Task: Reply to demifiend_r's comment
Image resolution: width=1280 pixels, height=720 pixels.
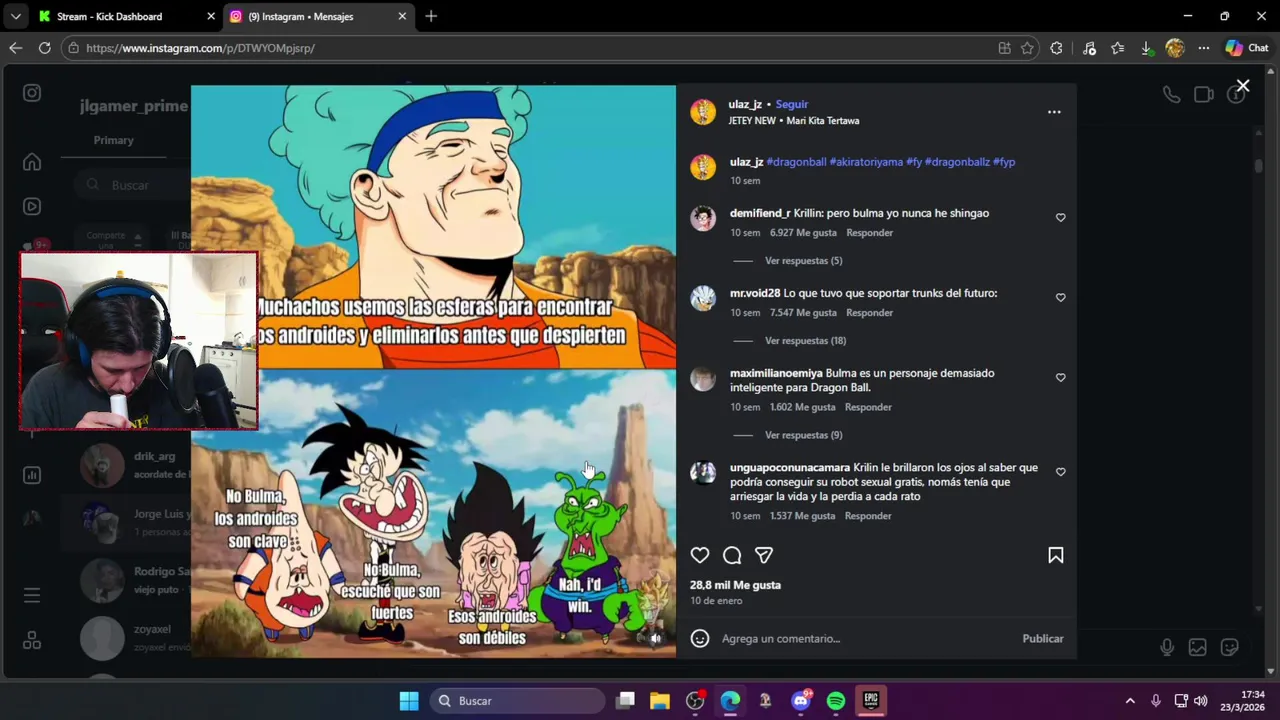Action: 869,233
